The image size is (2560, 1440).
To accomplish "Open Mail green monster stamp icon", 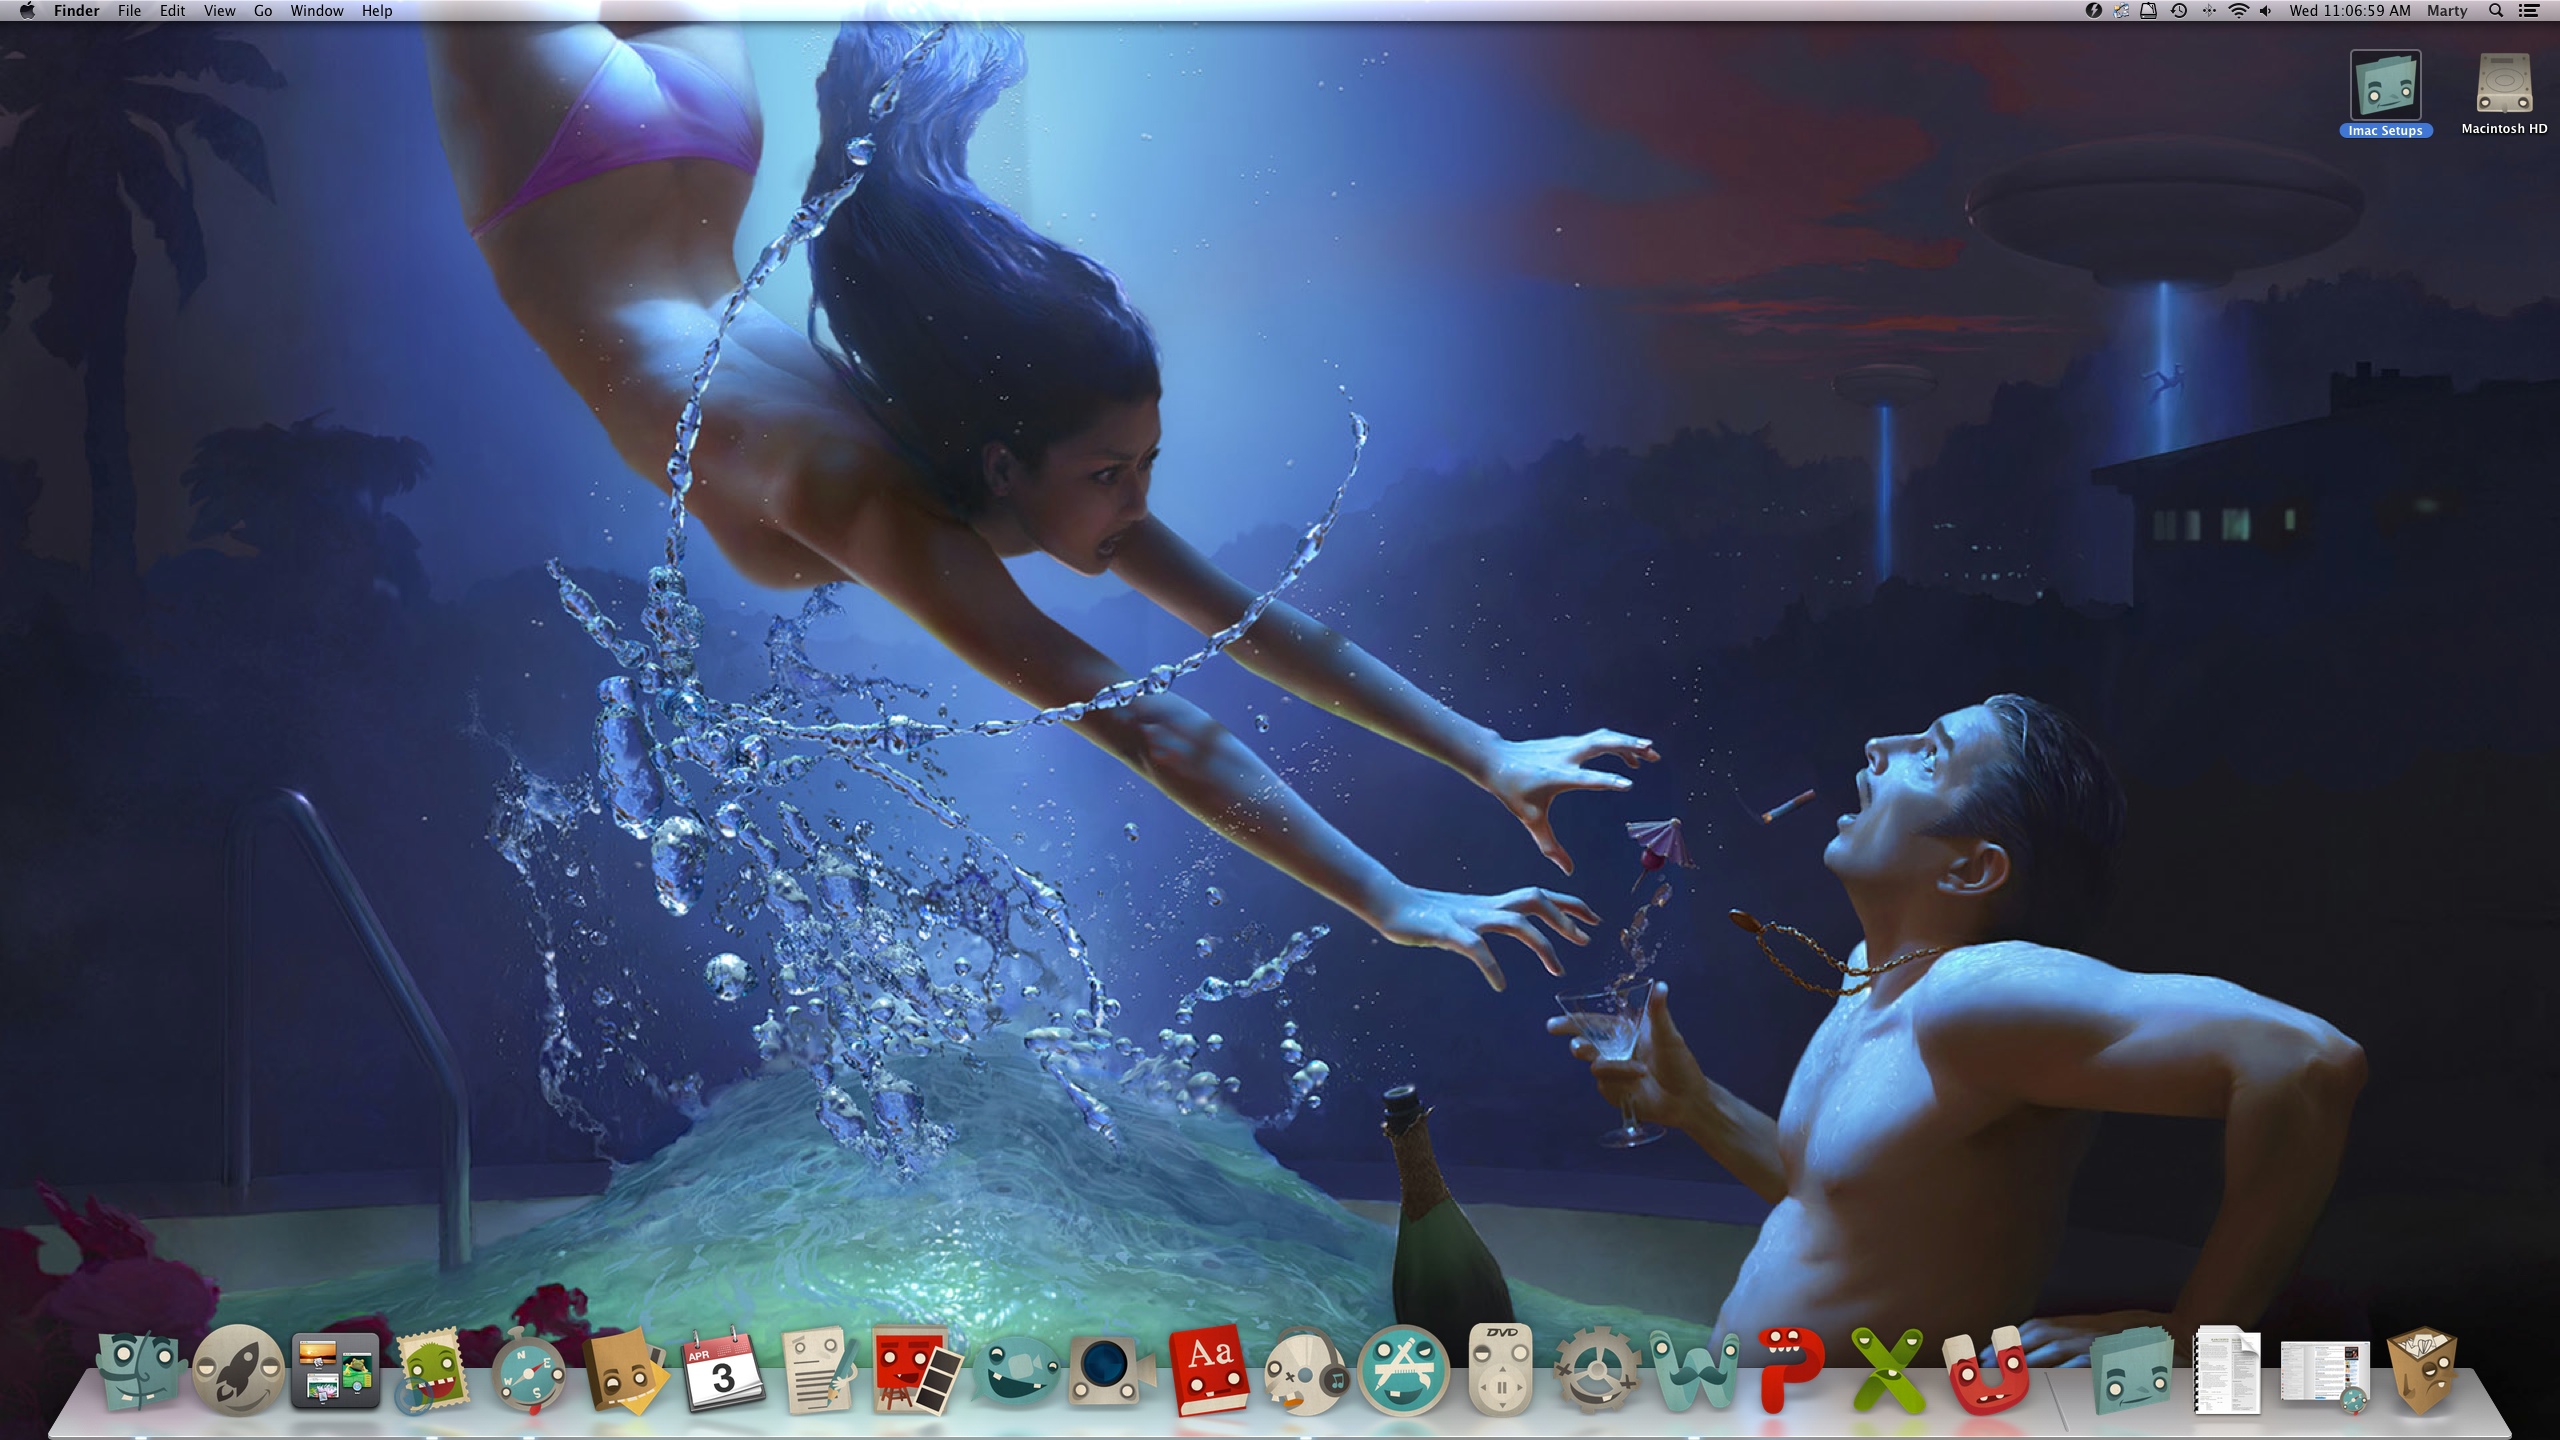I will [x=432, y=1370].
